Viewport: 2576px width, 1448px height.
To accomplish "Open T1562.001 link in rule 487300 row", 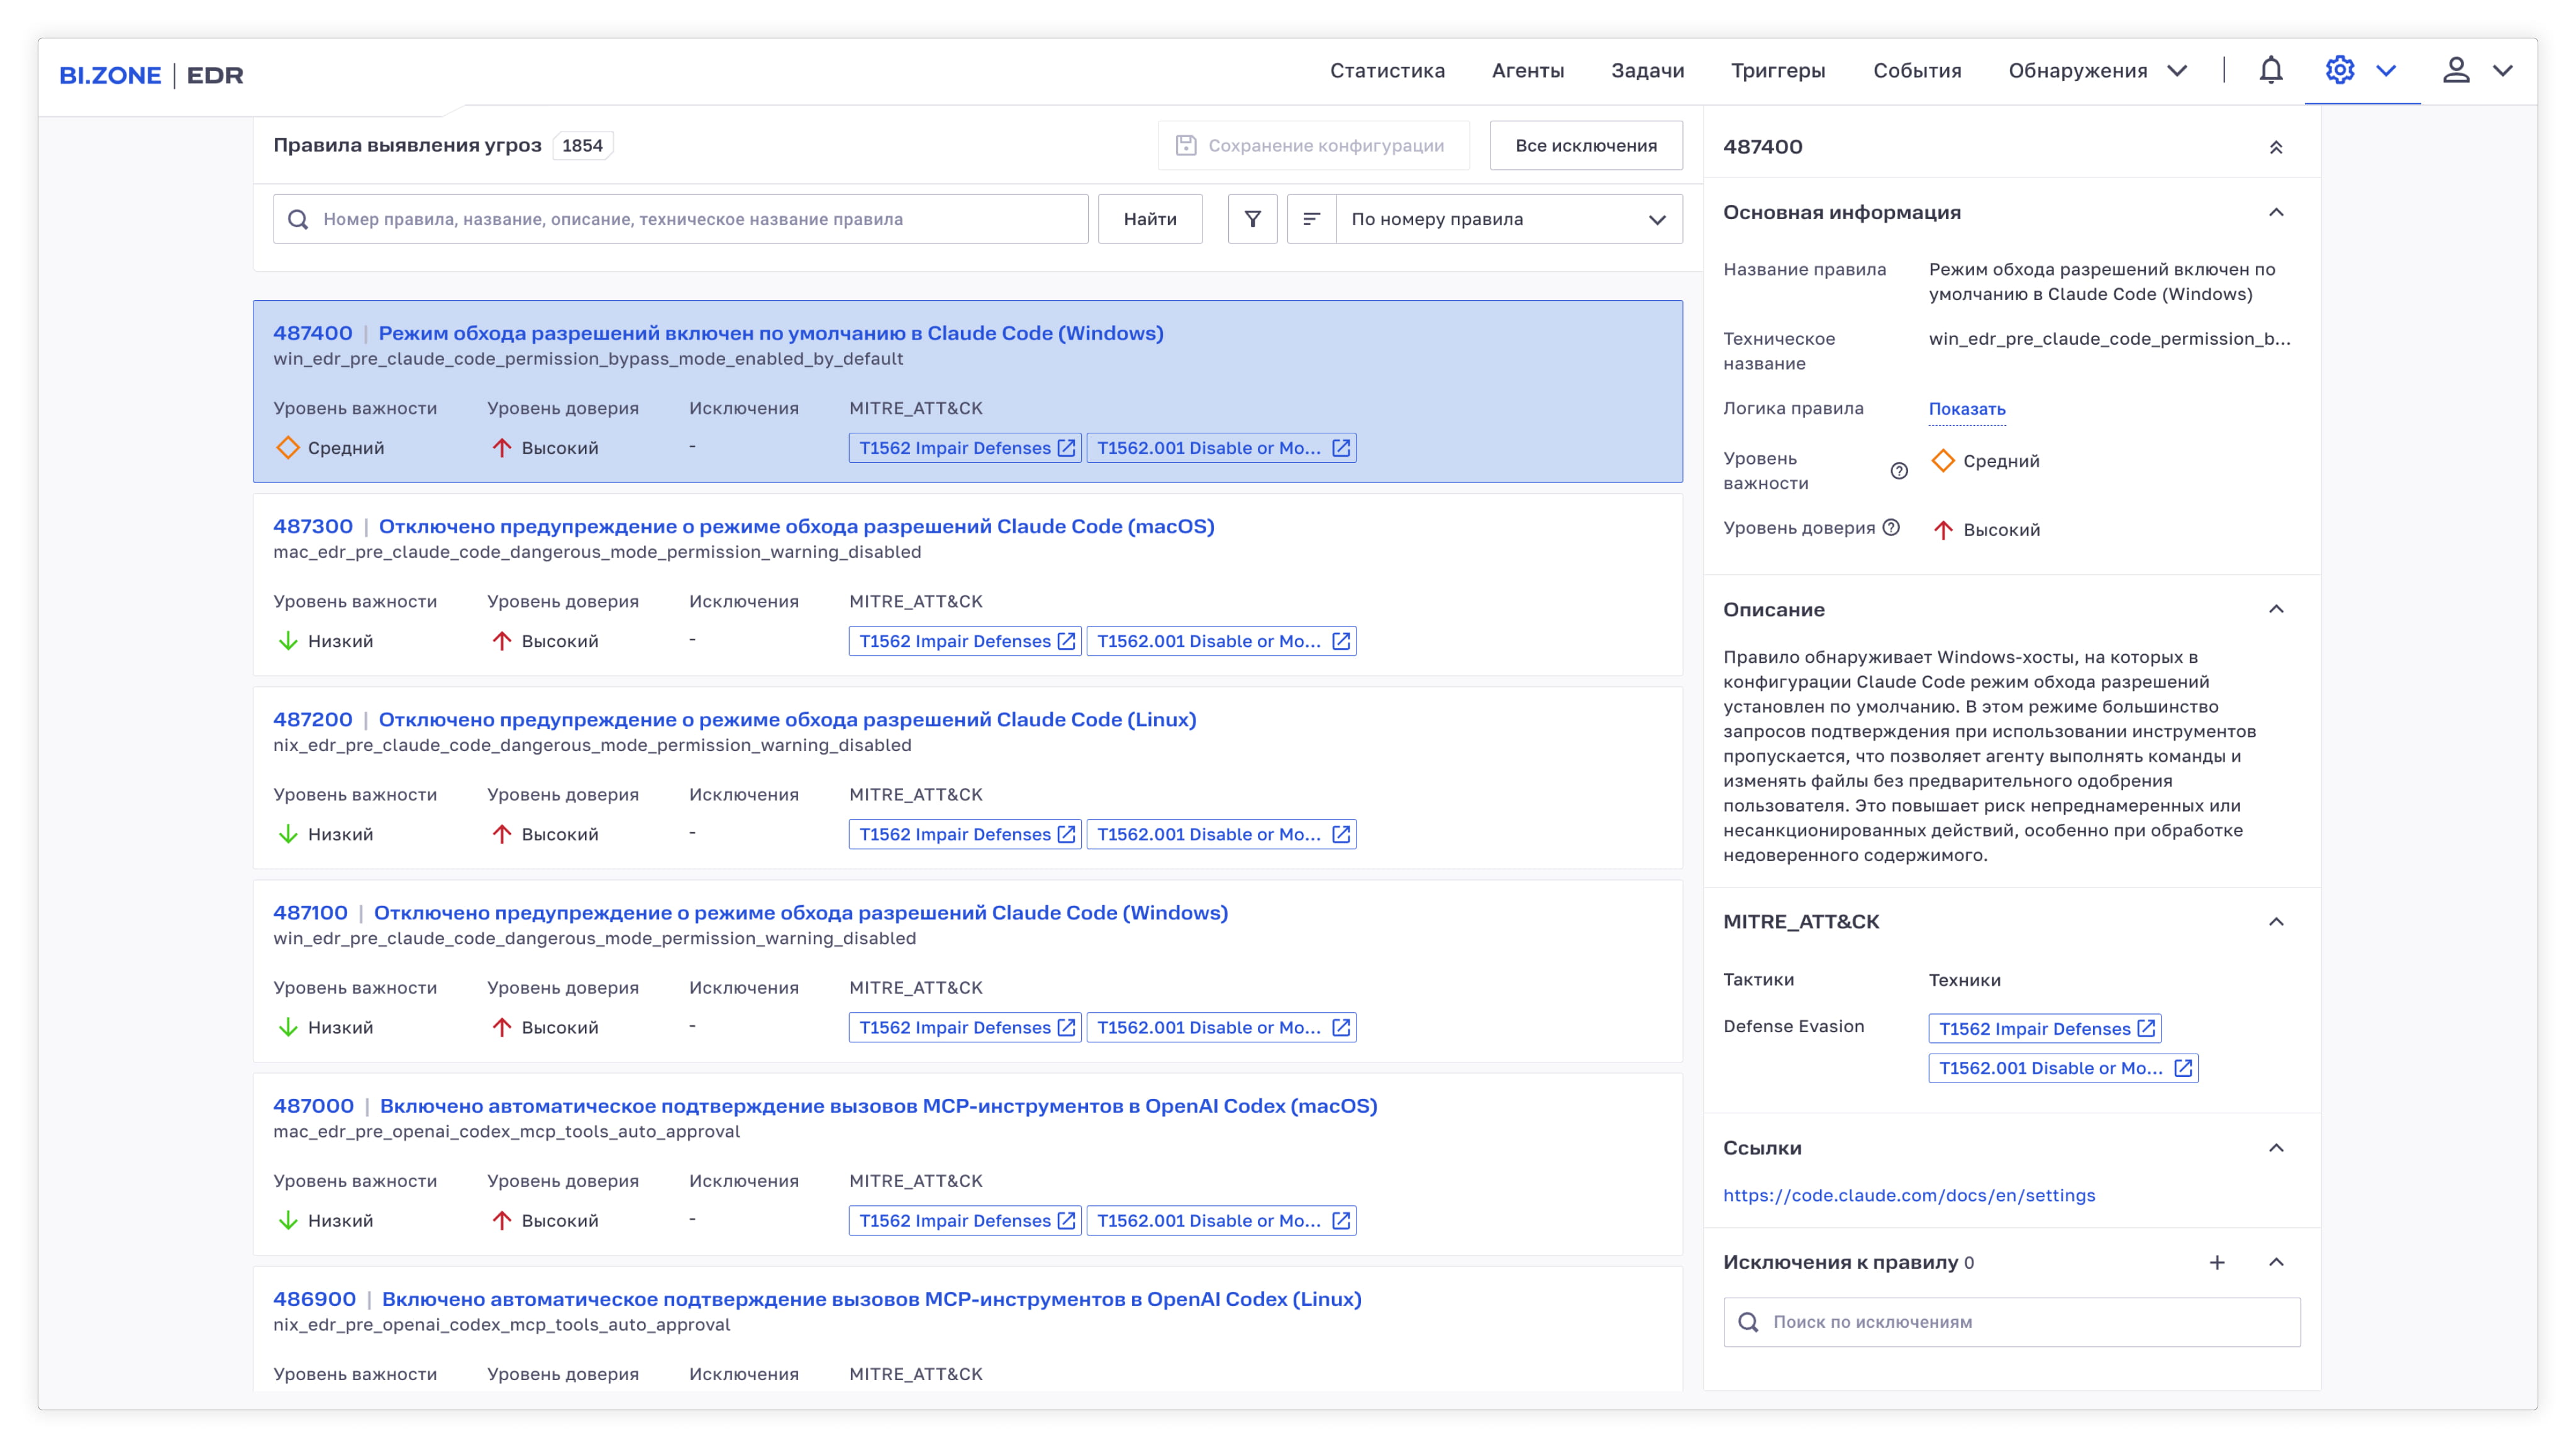I will click(x=1221, y=641).
